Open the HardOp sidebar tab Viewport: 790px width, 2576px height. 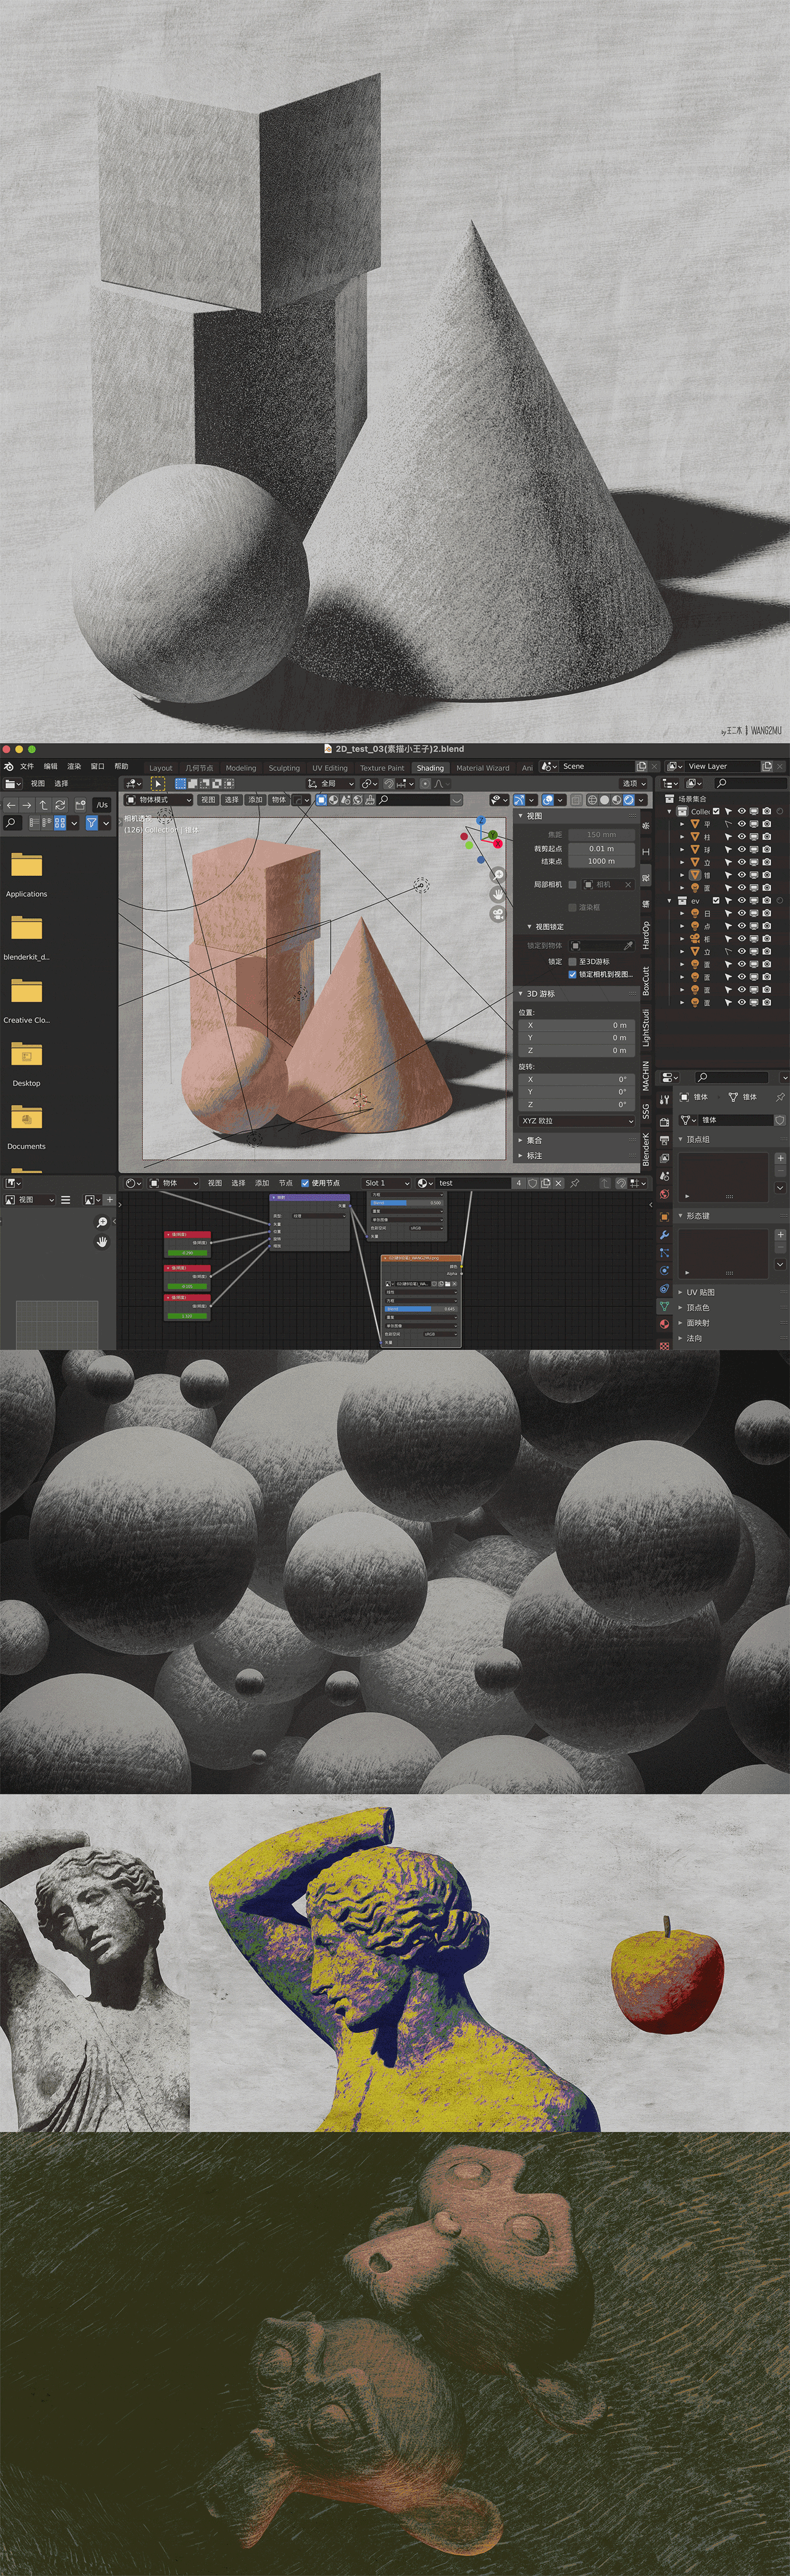click(646, 936)
